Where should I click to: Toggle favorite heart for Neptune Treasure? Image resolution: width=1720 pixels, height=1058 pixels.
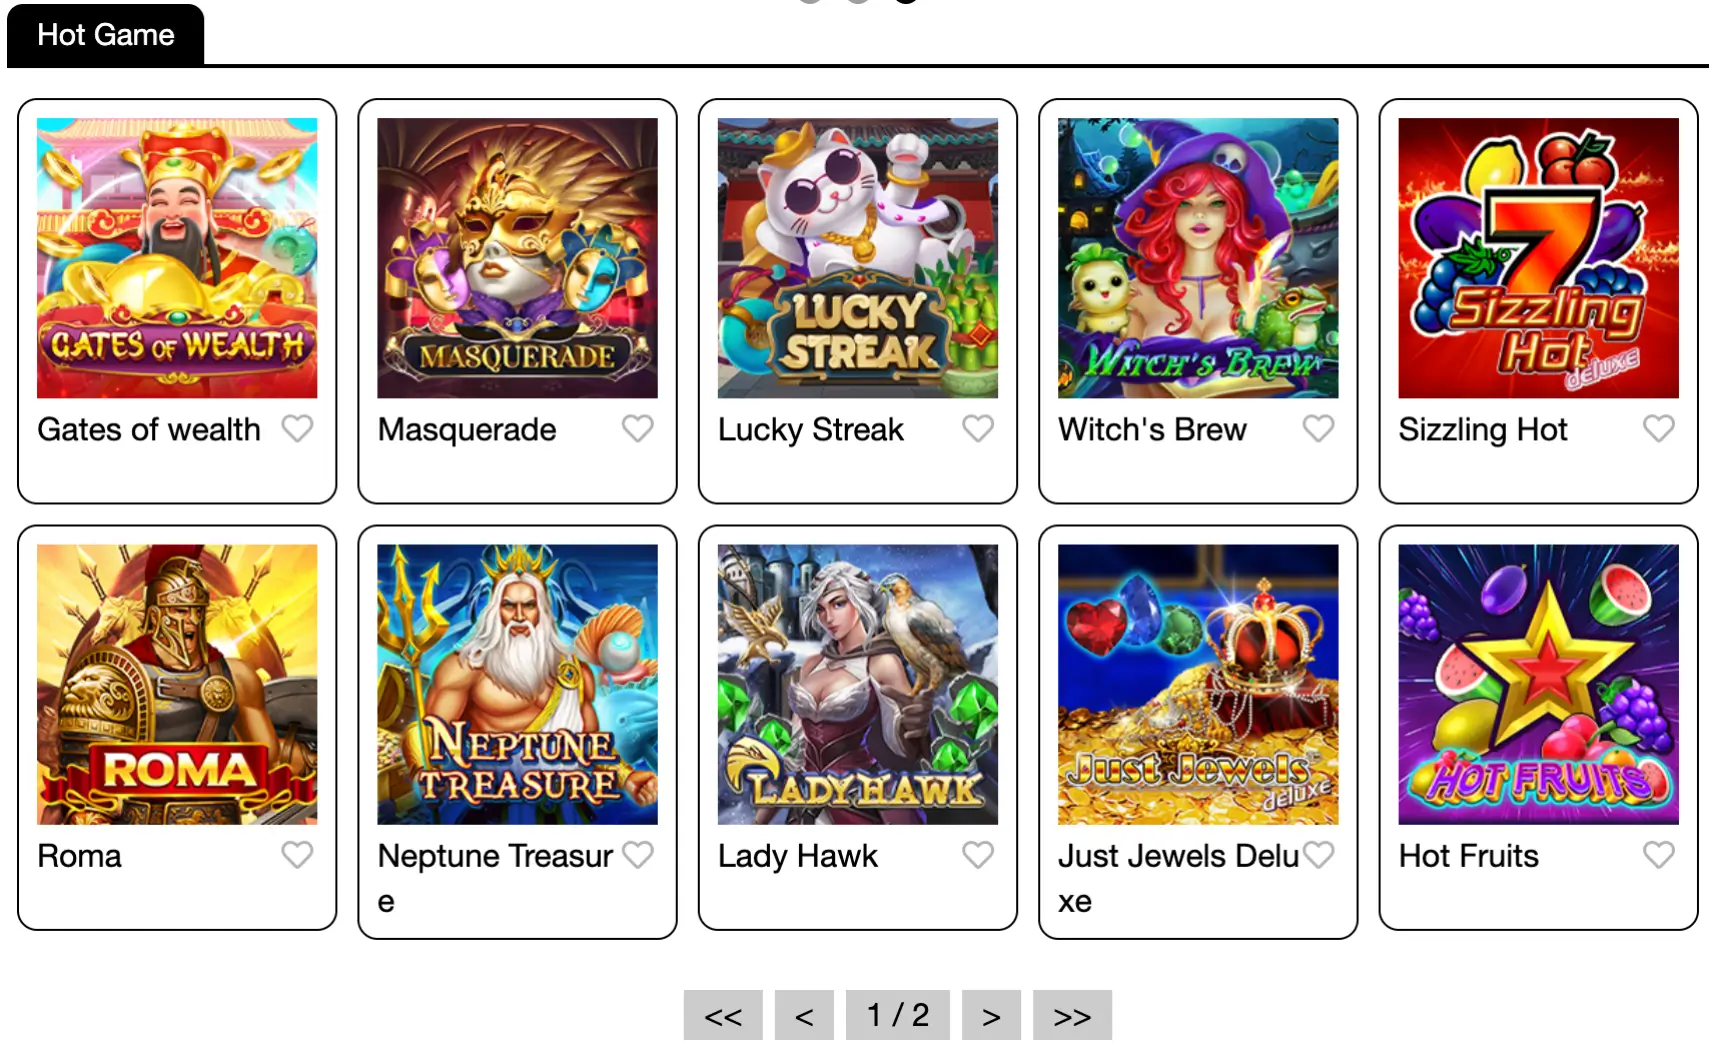tap(638, 855)
